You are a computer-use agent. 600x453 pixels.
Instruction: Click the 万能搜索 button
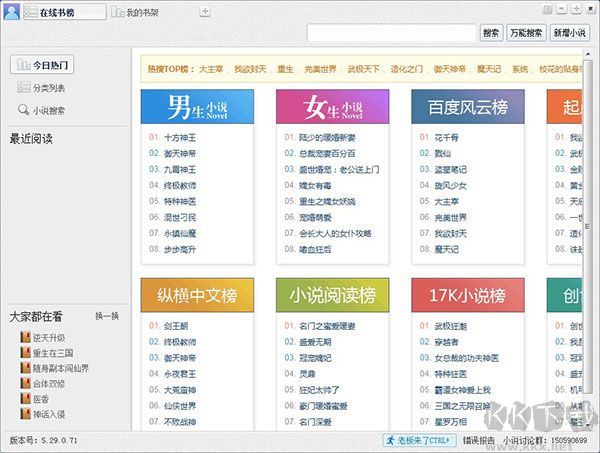(x=526, y=33)
